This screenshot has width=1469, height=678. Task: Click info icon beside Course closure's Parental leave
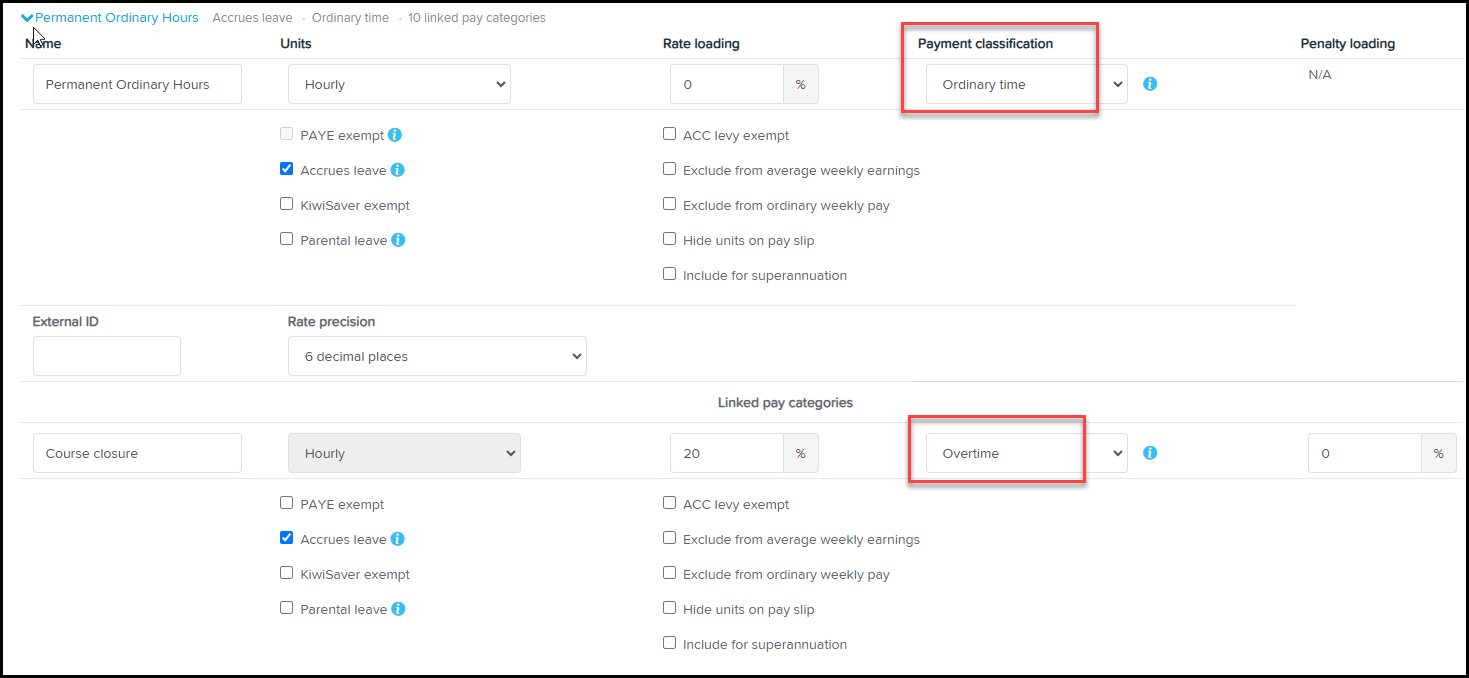(398, 609)
